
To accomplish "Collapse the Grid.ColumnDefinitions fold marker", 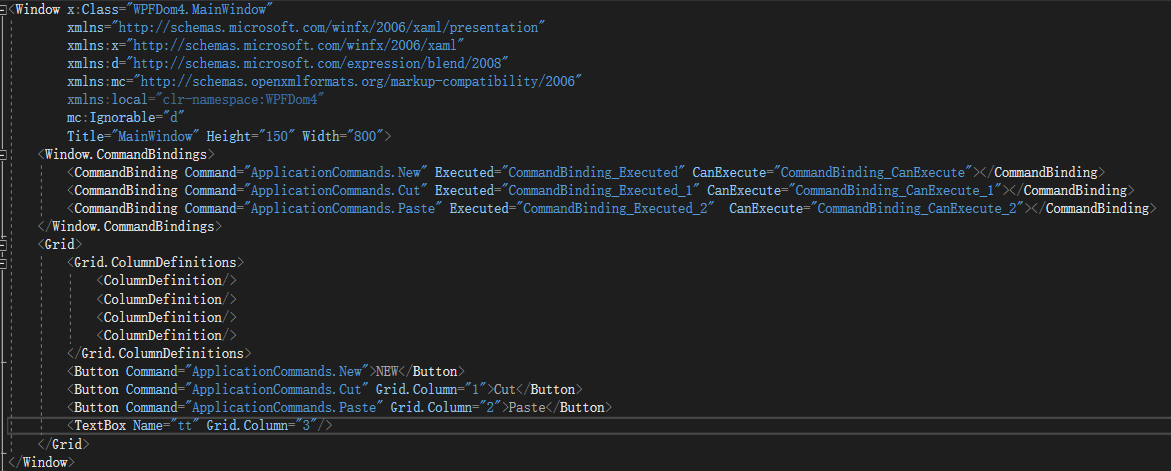I will pos(6,262).
